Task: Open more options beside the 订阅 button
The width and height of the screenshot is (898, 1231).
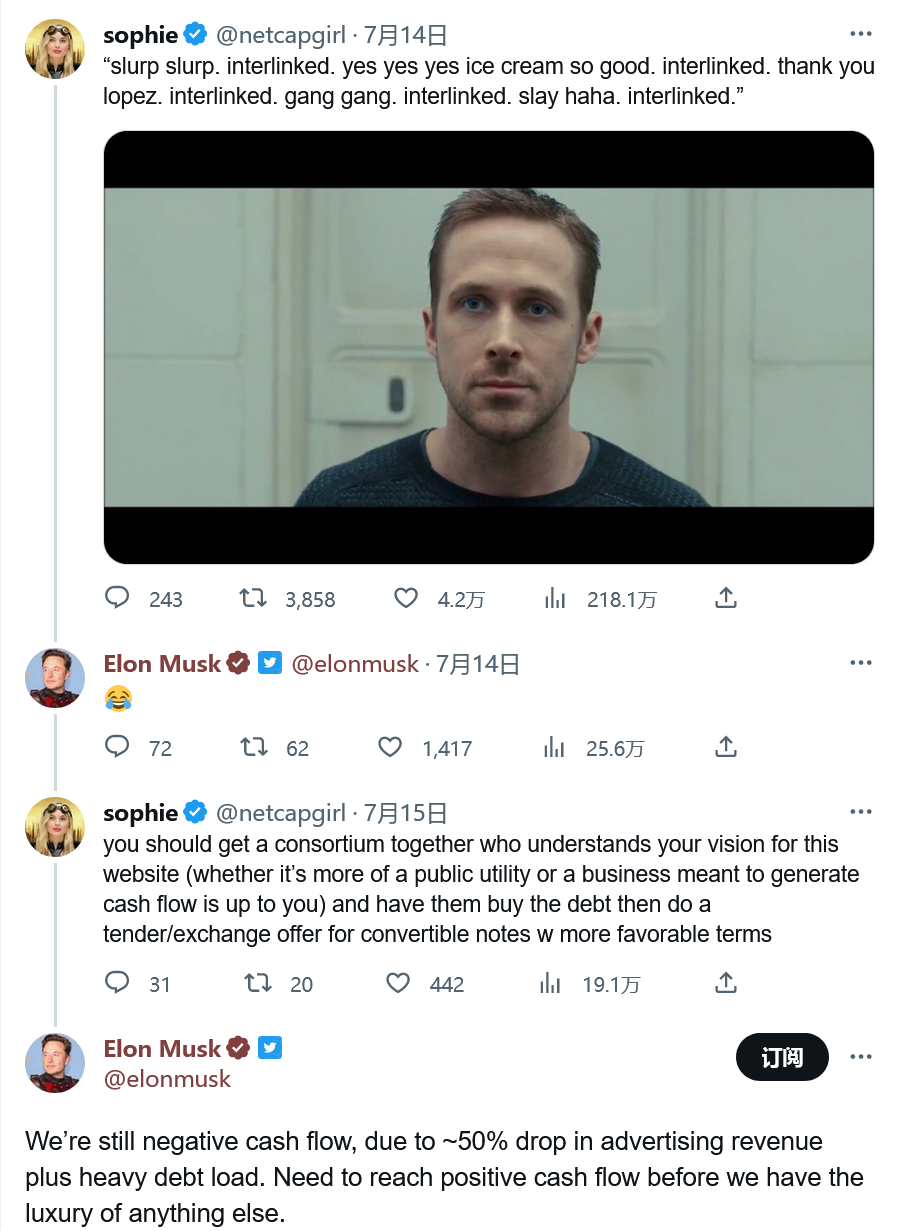Action: click(860, 1056)
